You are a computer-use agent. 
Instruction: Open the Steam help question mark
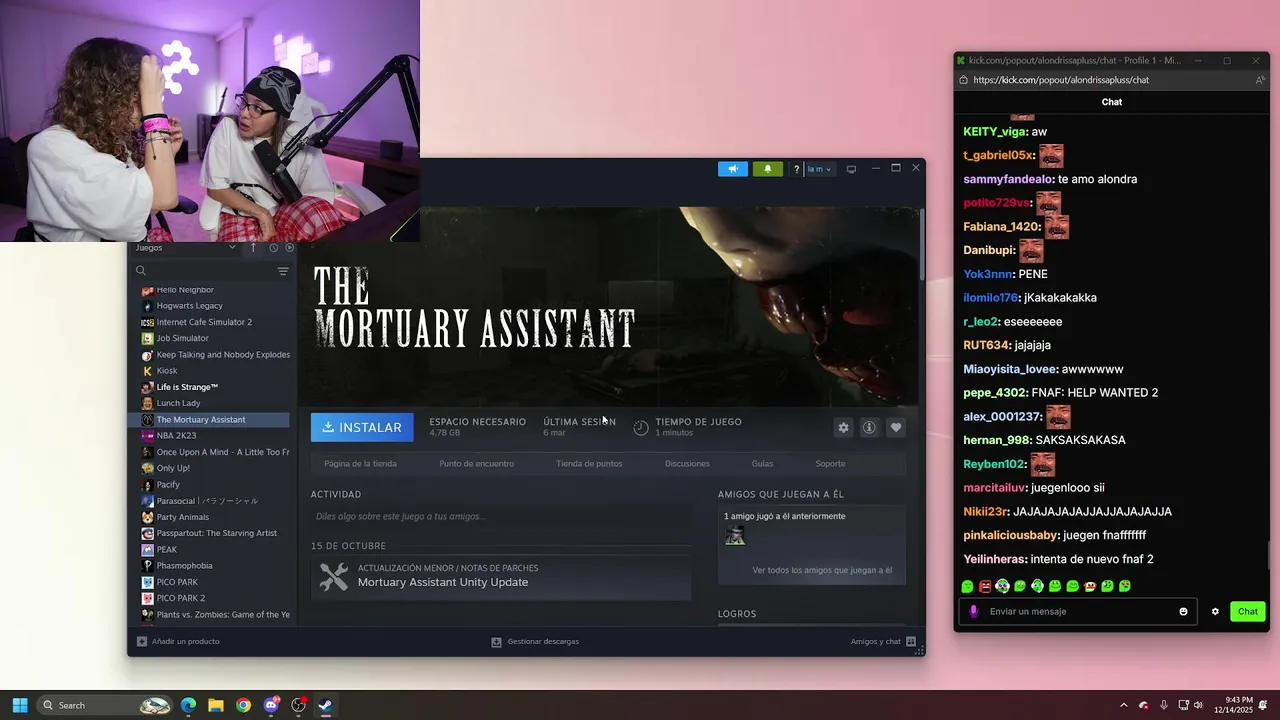[x=796, y=169]
